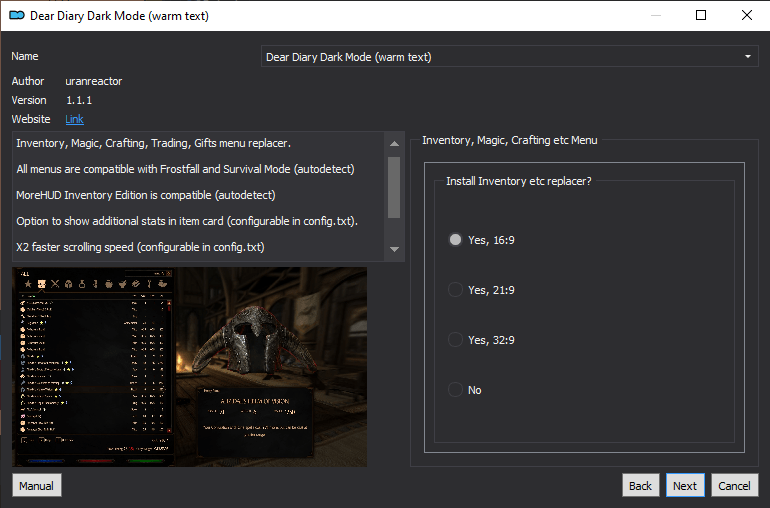Close the installer window

coord(746,15)
